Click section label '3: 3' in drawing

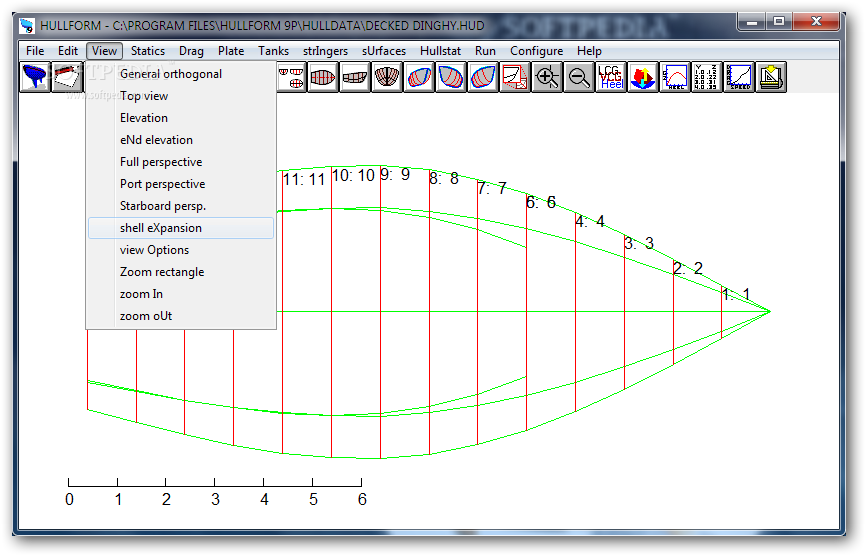[639, 243]
